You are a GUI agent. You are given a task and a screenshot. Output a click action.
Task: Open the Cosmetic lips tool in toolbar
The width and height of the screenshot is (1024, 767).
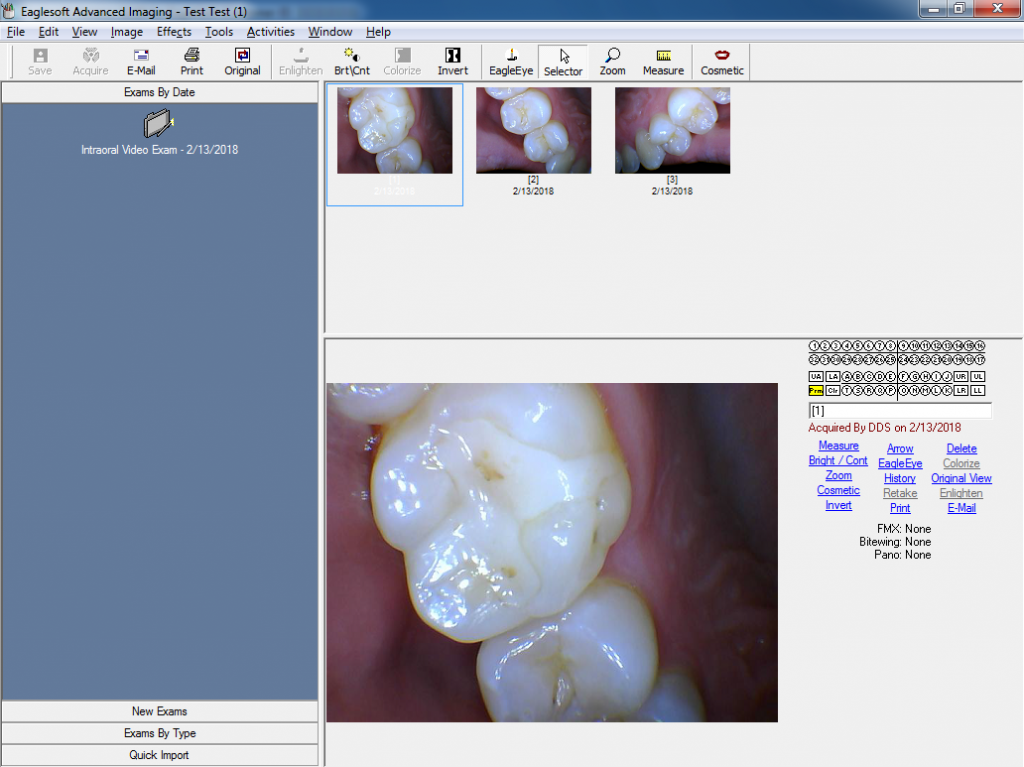coord(722,62)
